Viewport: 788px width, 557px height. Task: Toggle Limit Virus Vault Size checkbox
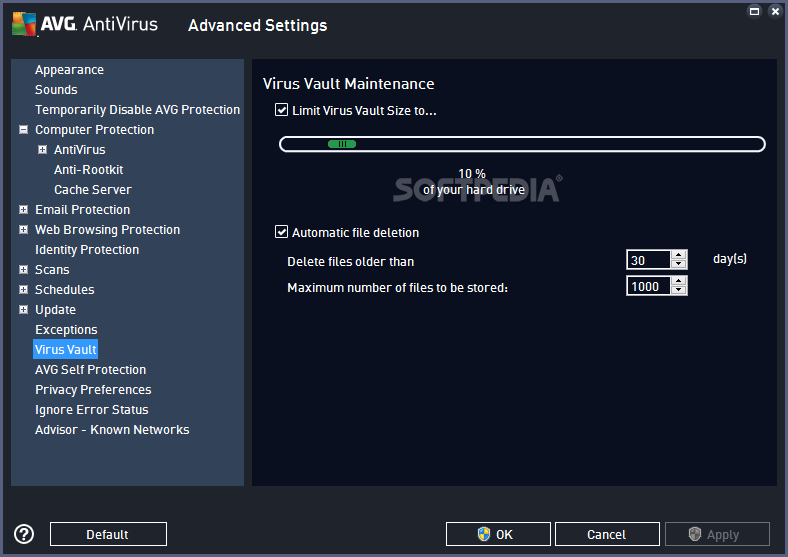pos(281,110)
